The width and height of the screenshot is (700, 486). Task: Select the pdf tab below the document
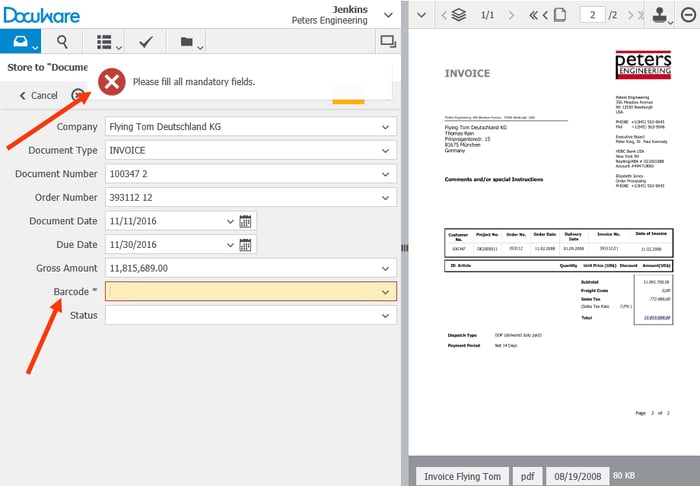tap(529, 475)
